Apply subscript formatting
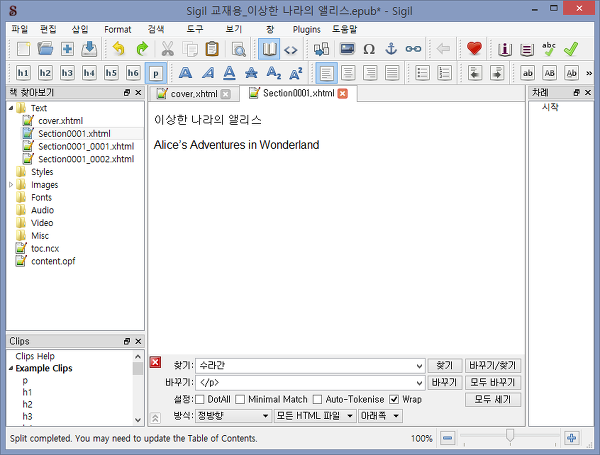 [274, 73]
